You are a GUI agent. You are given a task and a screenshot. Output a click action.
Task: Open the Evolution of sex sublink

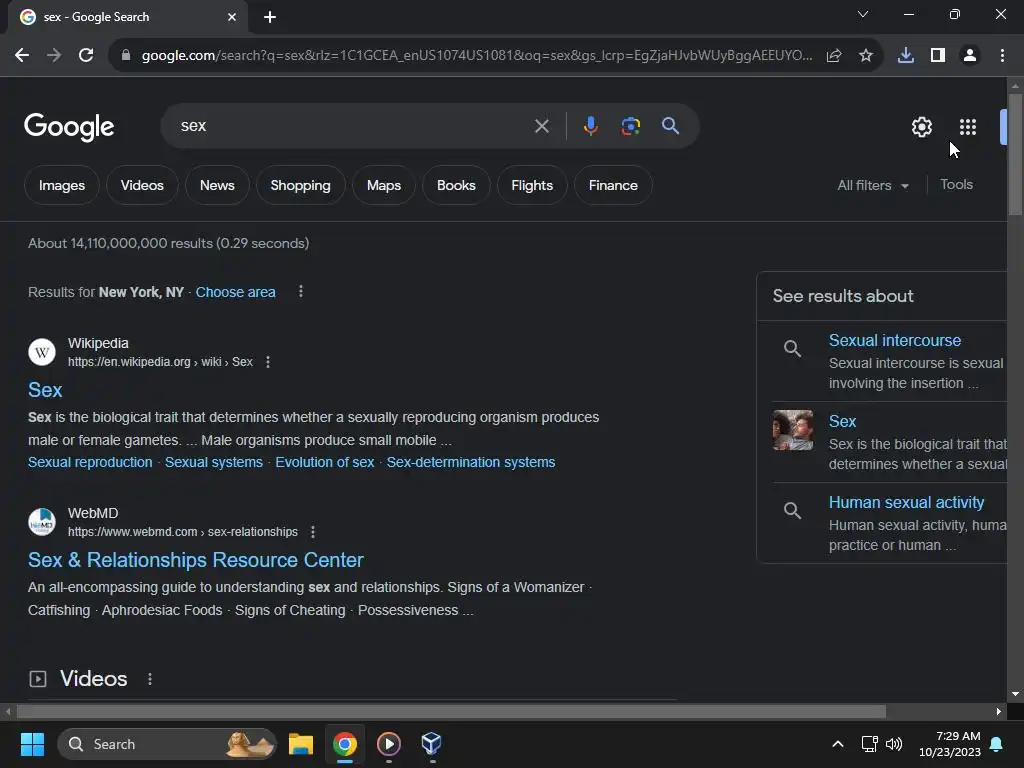325,462
